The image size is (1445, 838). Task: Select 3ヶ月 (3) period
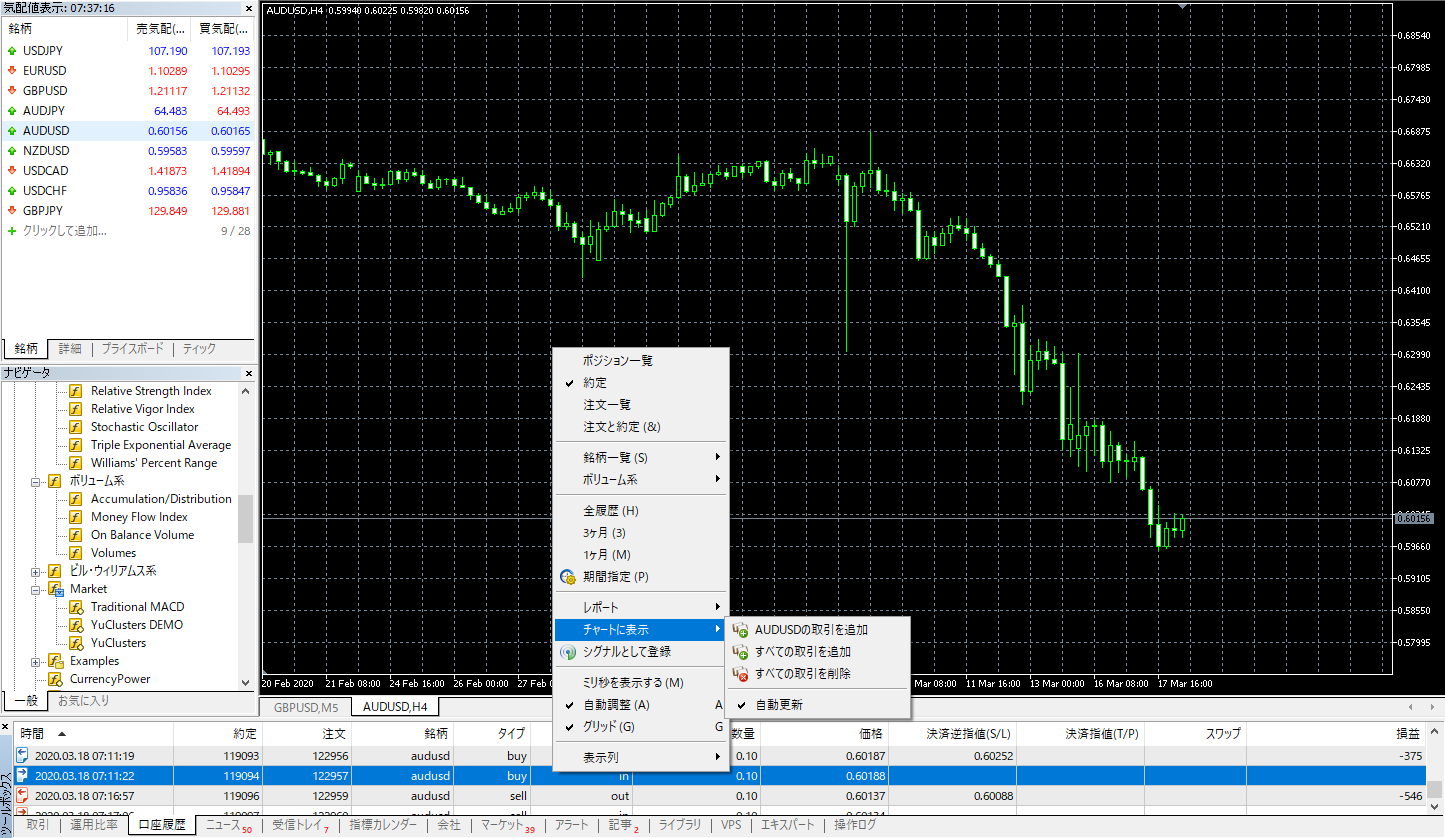click(x=642, y=533)
